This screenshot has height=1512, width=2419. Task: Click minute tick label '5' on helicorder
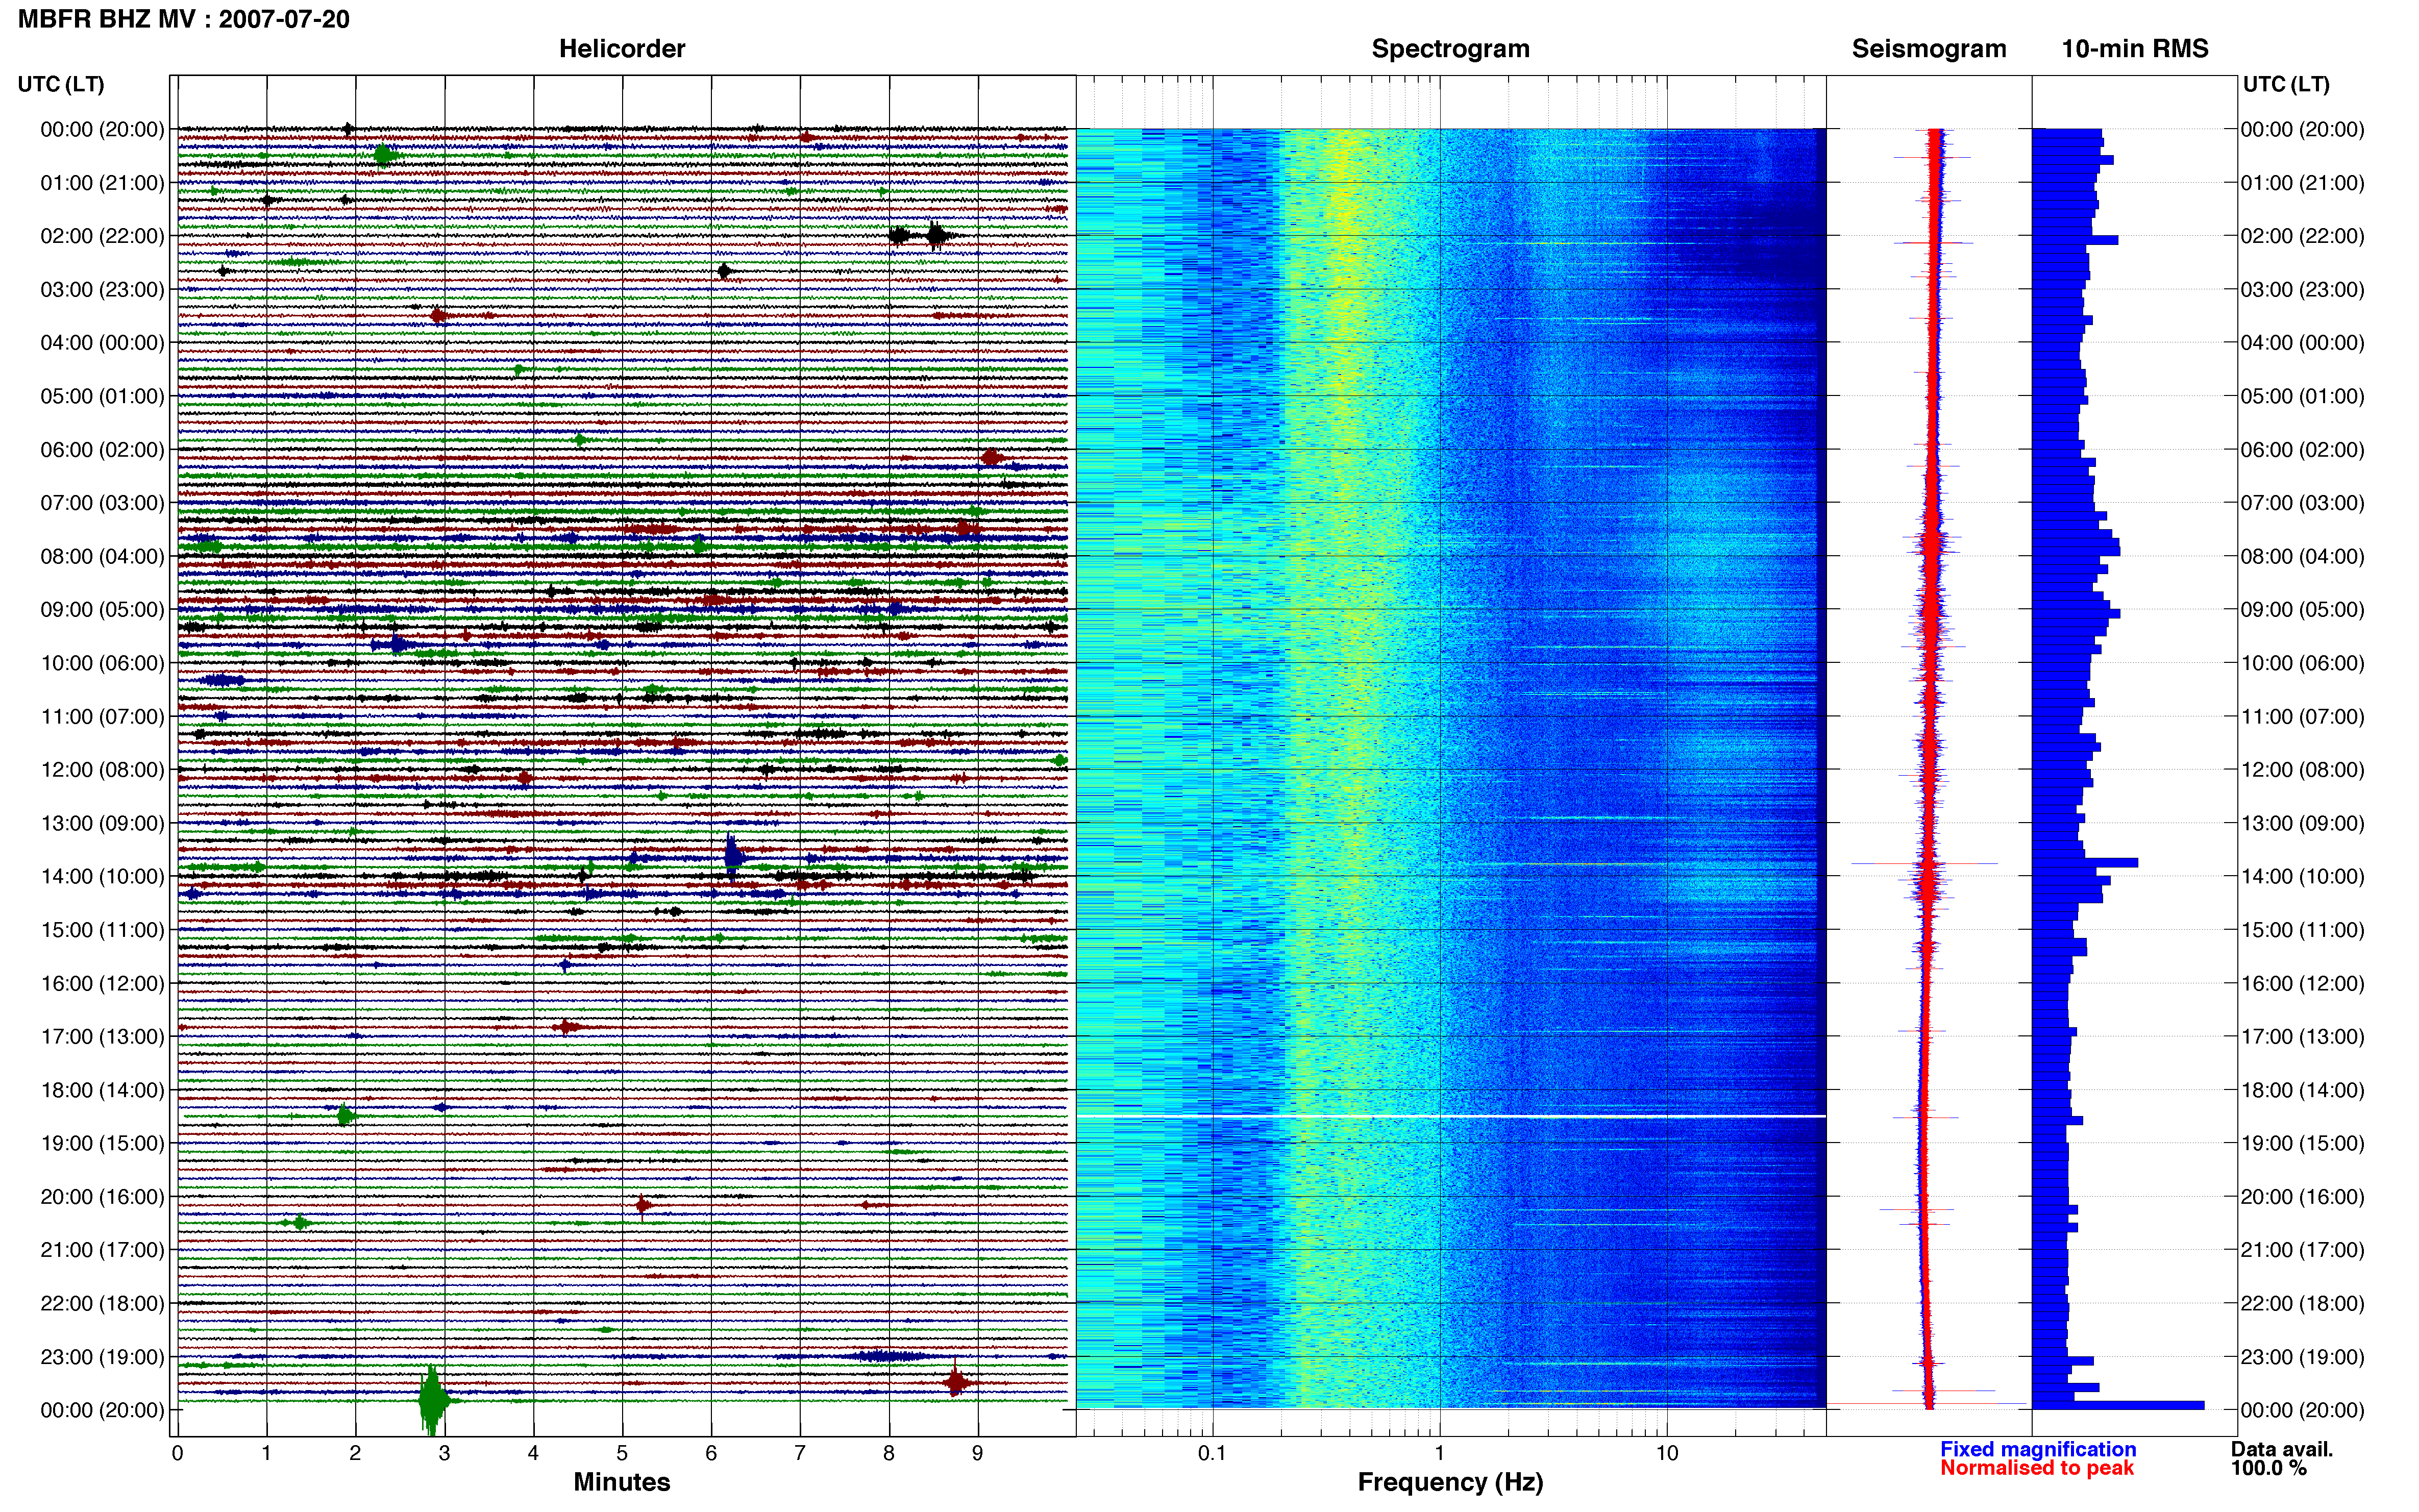click(622, 1453)
